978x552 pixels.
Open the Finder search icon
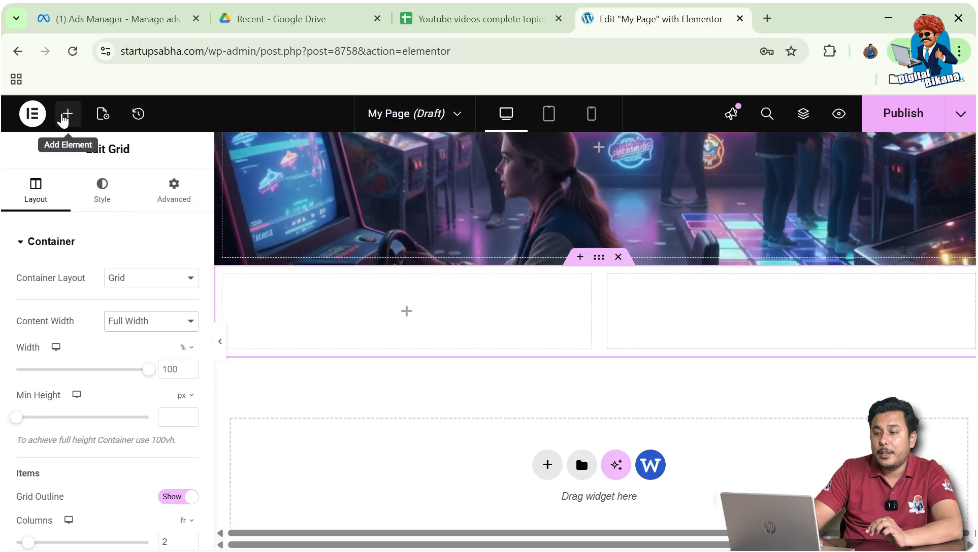coord(767,114)
